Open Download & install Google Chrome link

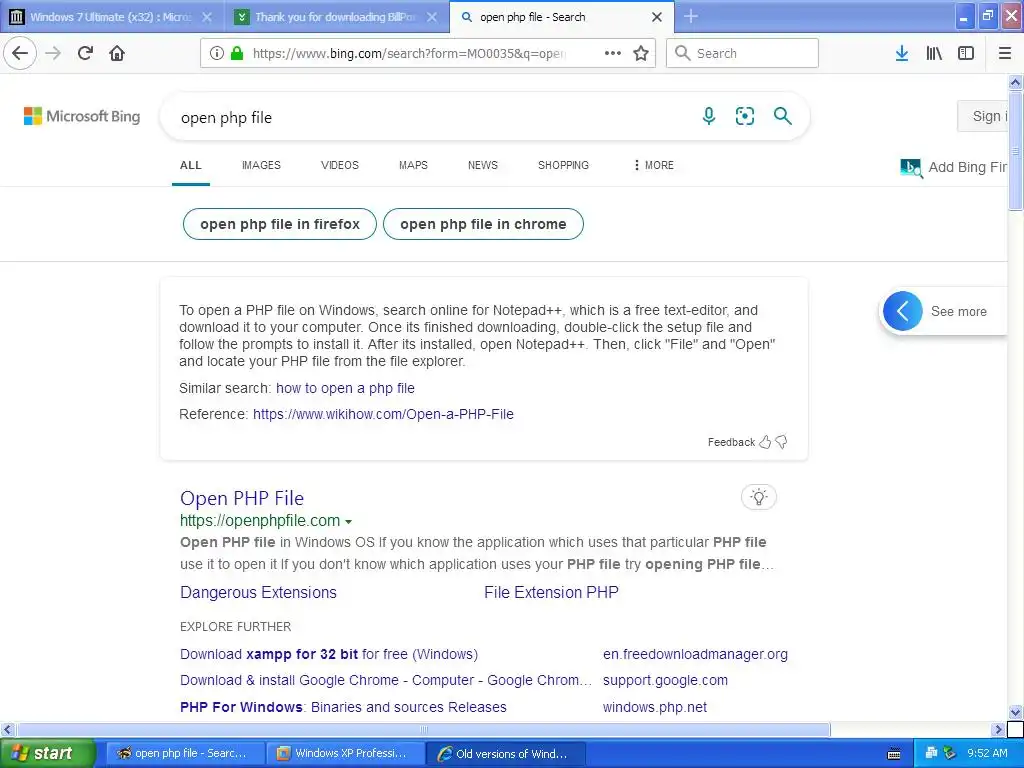(x=386, y=680)
